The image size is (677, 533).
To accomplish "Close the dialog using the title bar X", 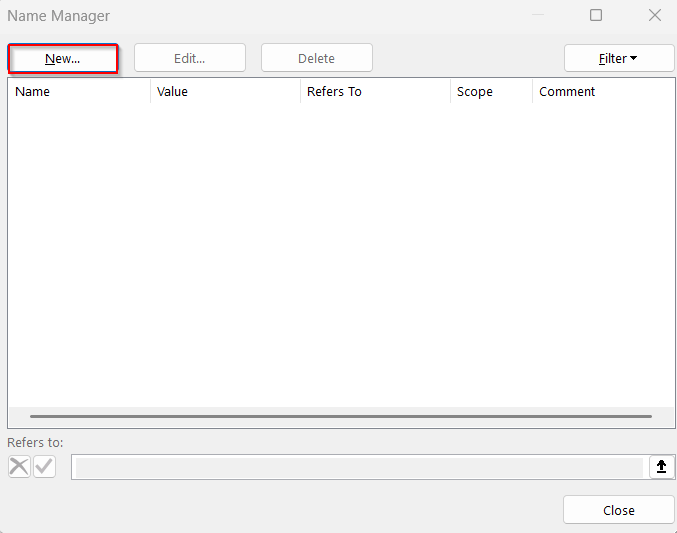I will pos(655,15).
